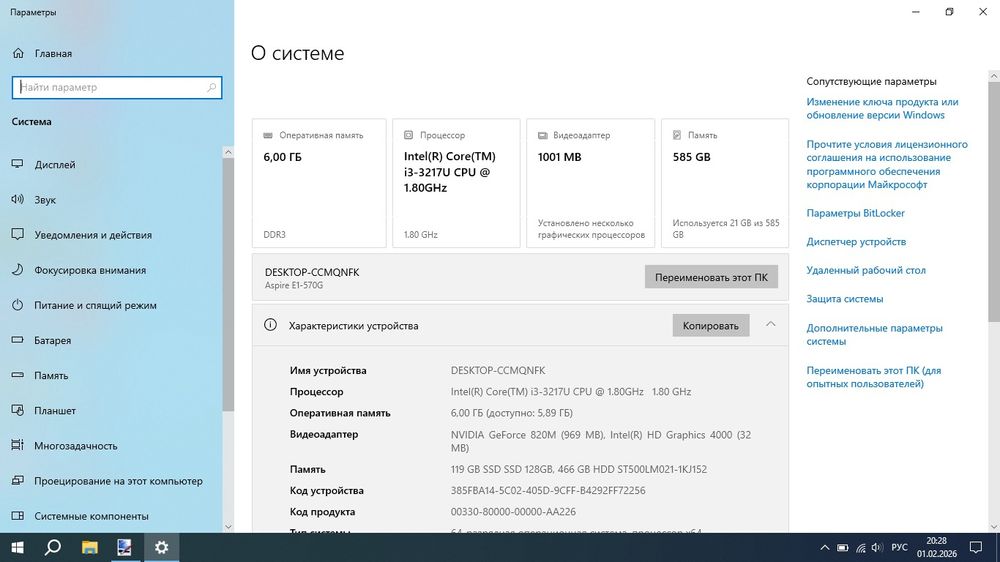
Task: Select the Многозадачность icon
Action: [x=17, y=445]
